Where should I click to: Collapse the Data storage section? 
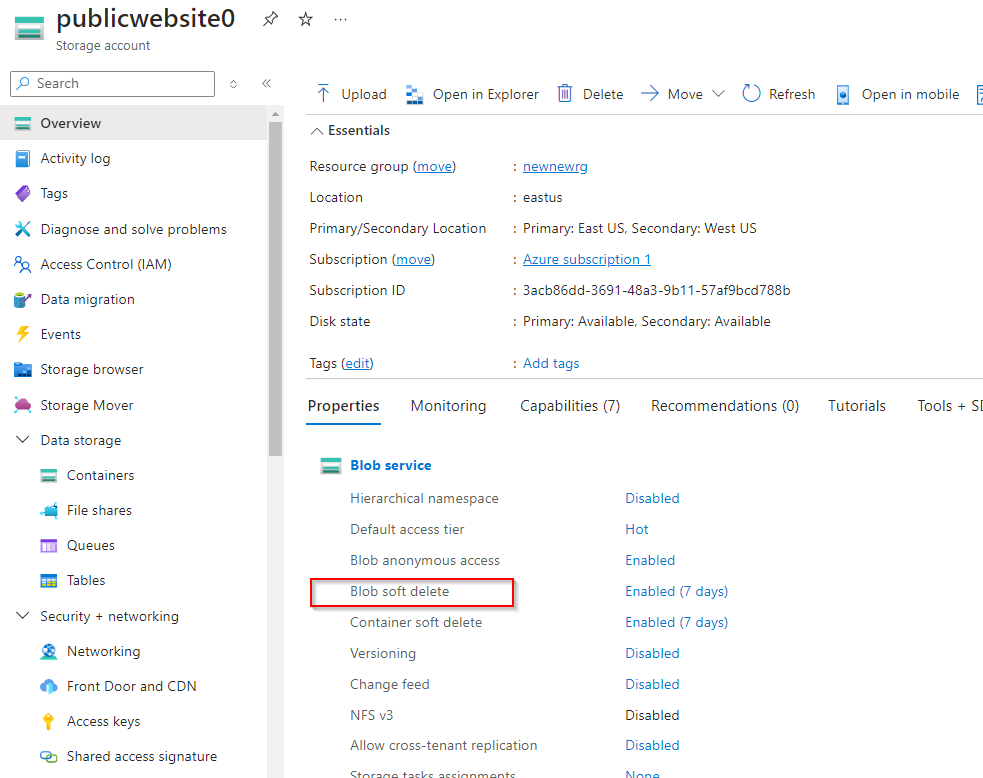[x=23, y=439]
